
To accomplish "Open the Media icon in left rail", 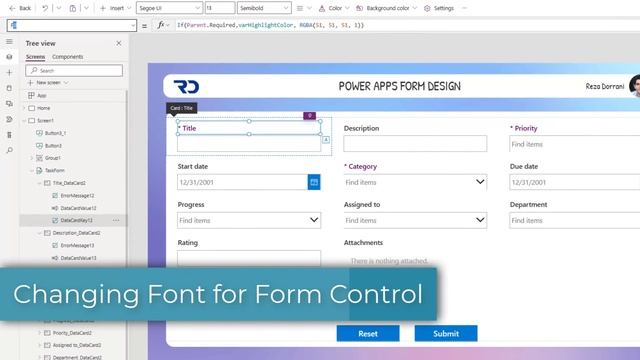I will click(9, 104).
